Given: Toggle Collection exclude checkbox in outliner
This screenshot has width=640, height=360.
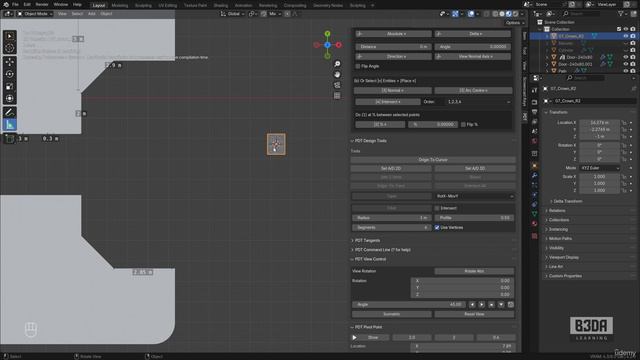Looking at the screenshot, I should (619, 29).
